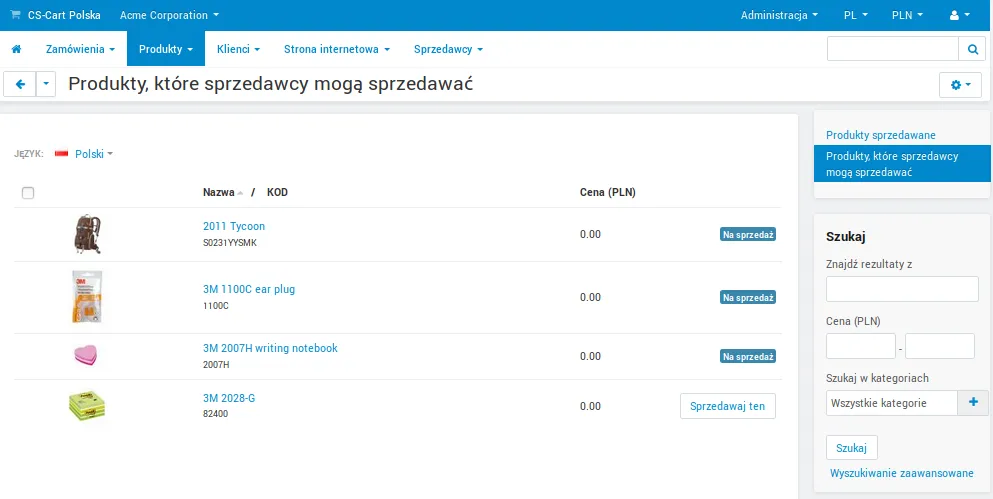Screen dimensions: 993x499
Task: Click the Szukaj button
Action: tap(852, 447)
